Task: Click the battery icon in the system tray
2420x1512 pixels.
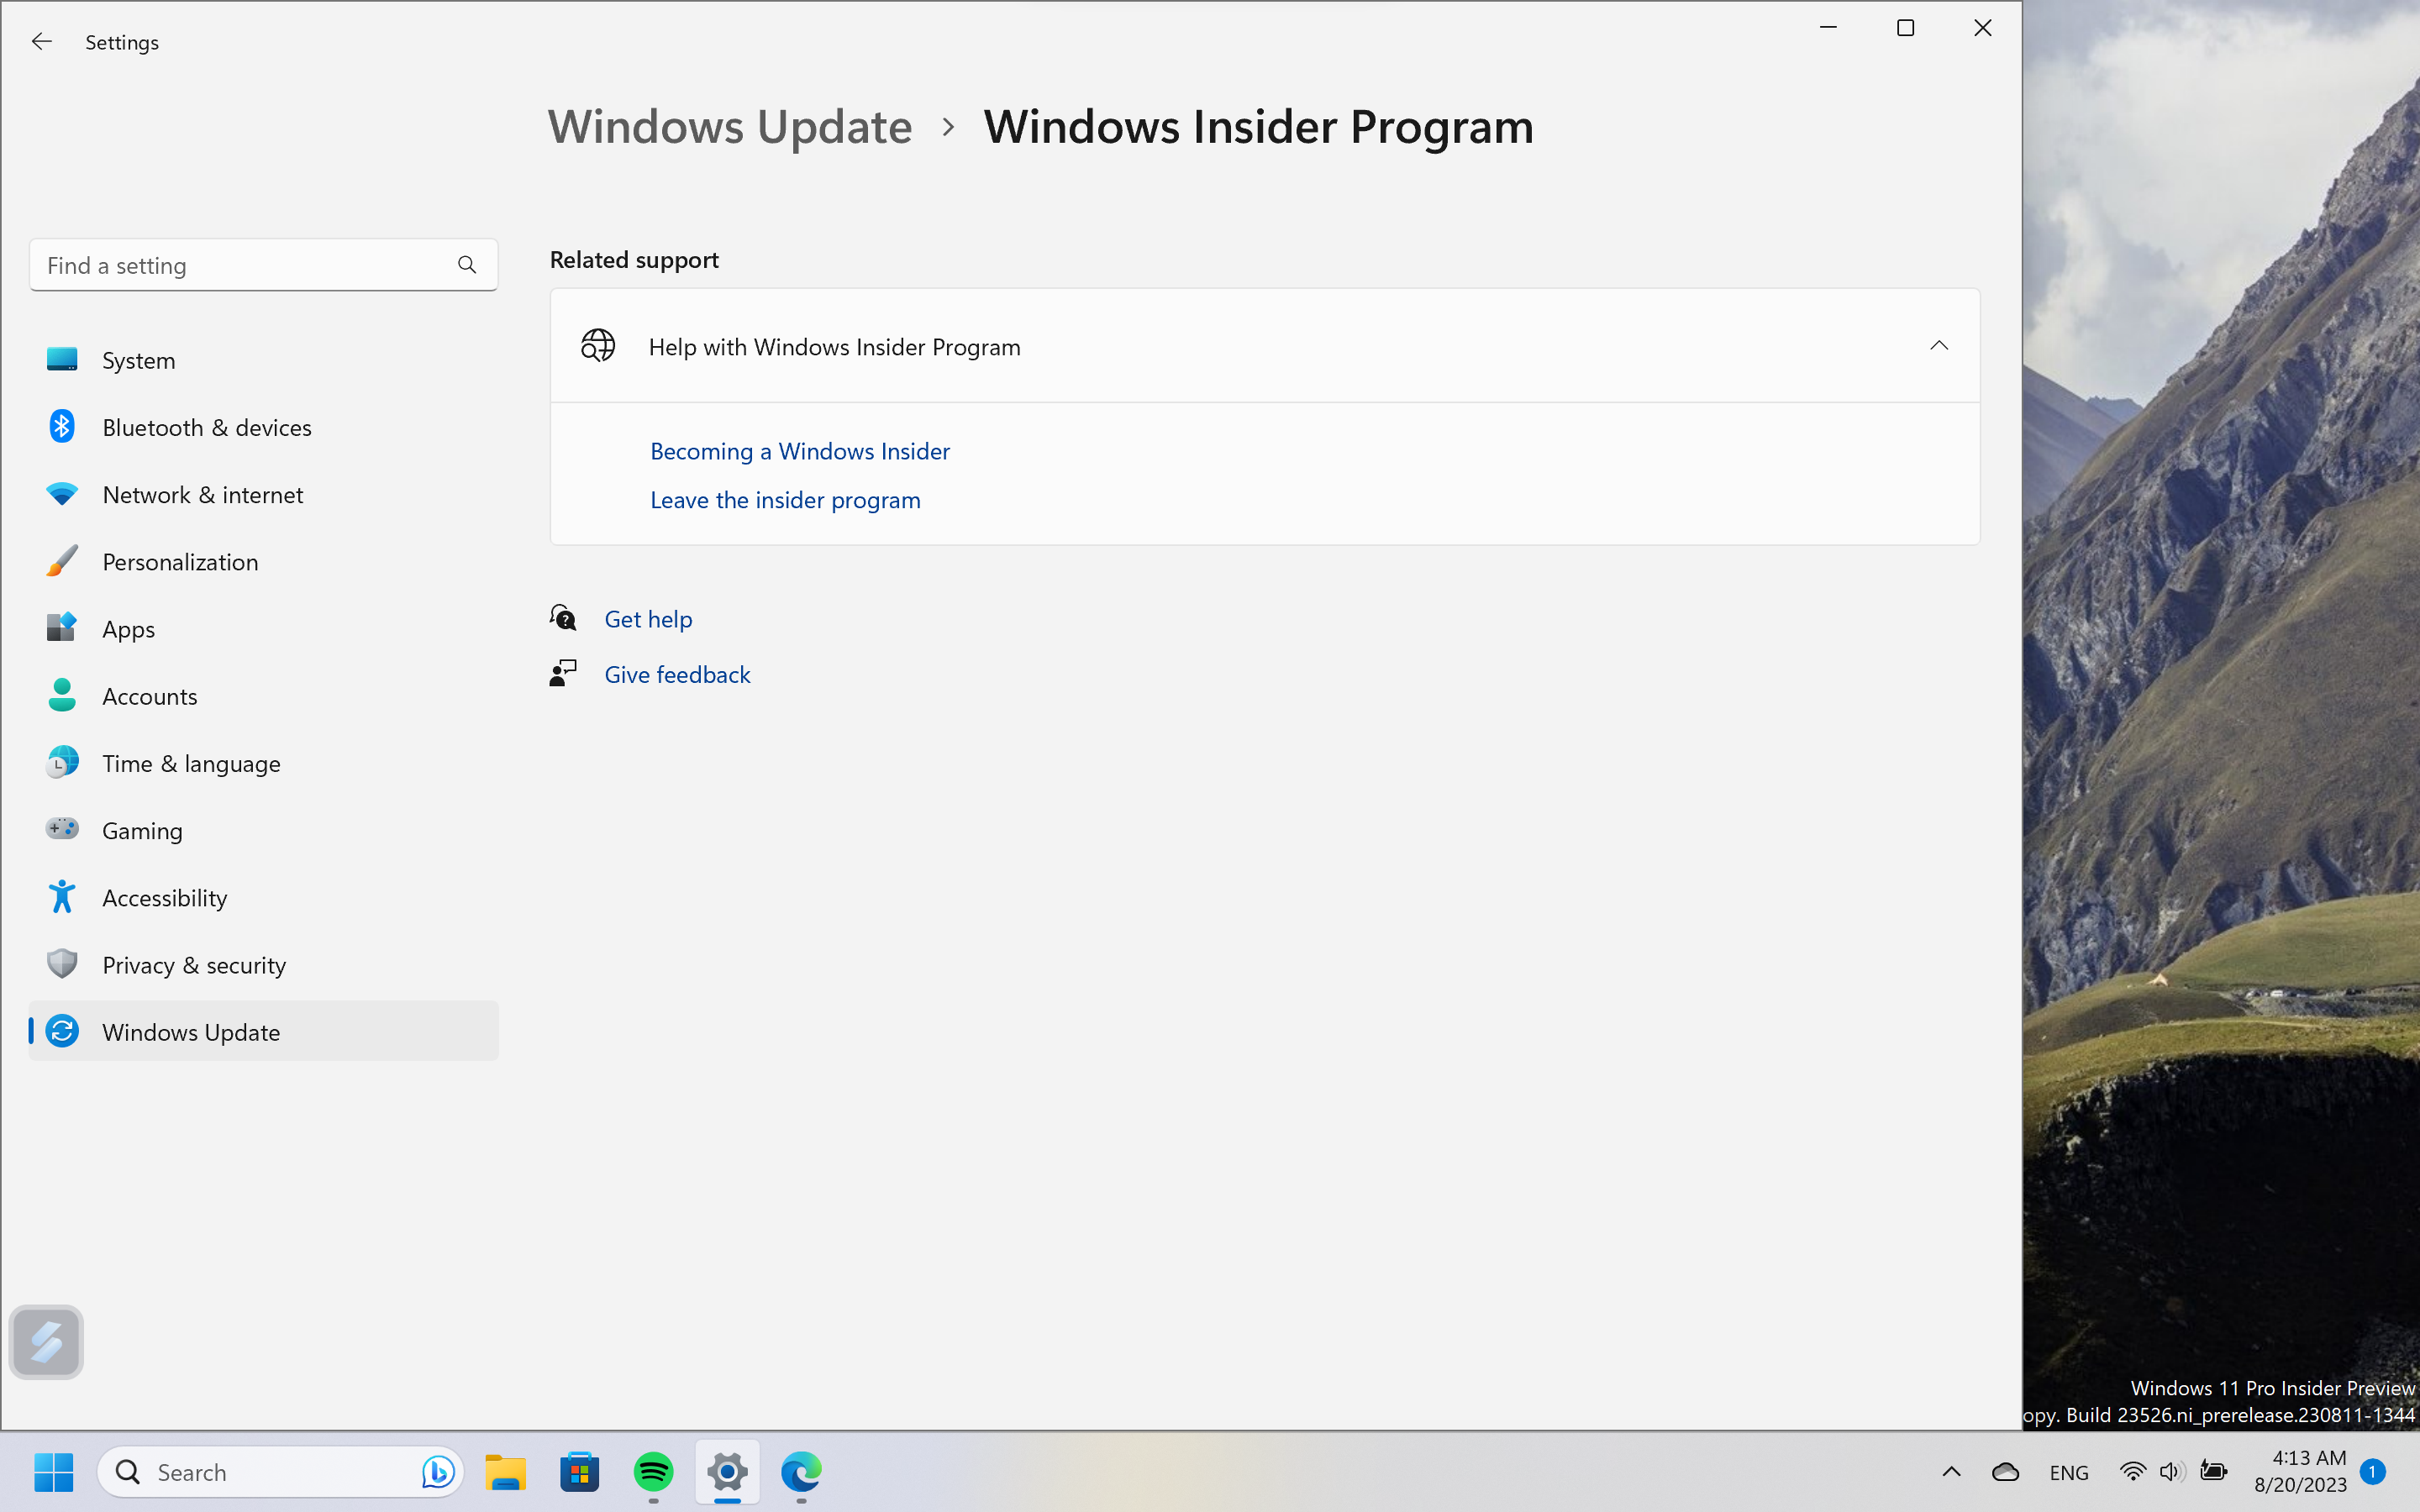Action: (x=2214, y=1471)
